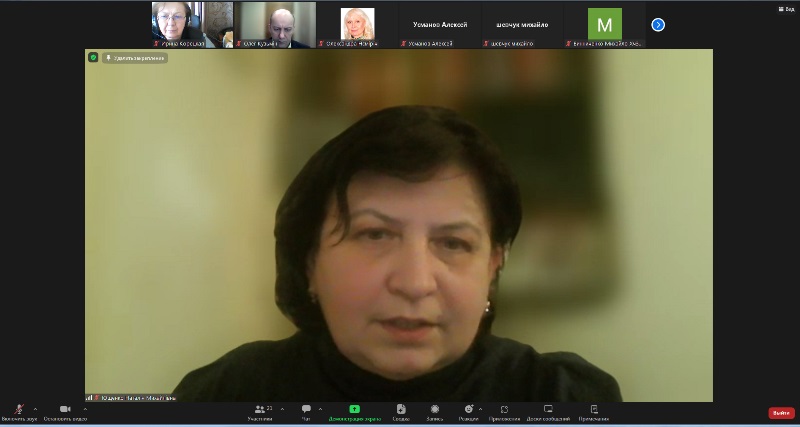Open the Чат chat panel
This screenshot has height=427, width=800.
(306, 412)
